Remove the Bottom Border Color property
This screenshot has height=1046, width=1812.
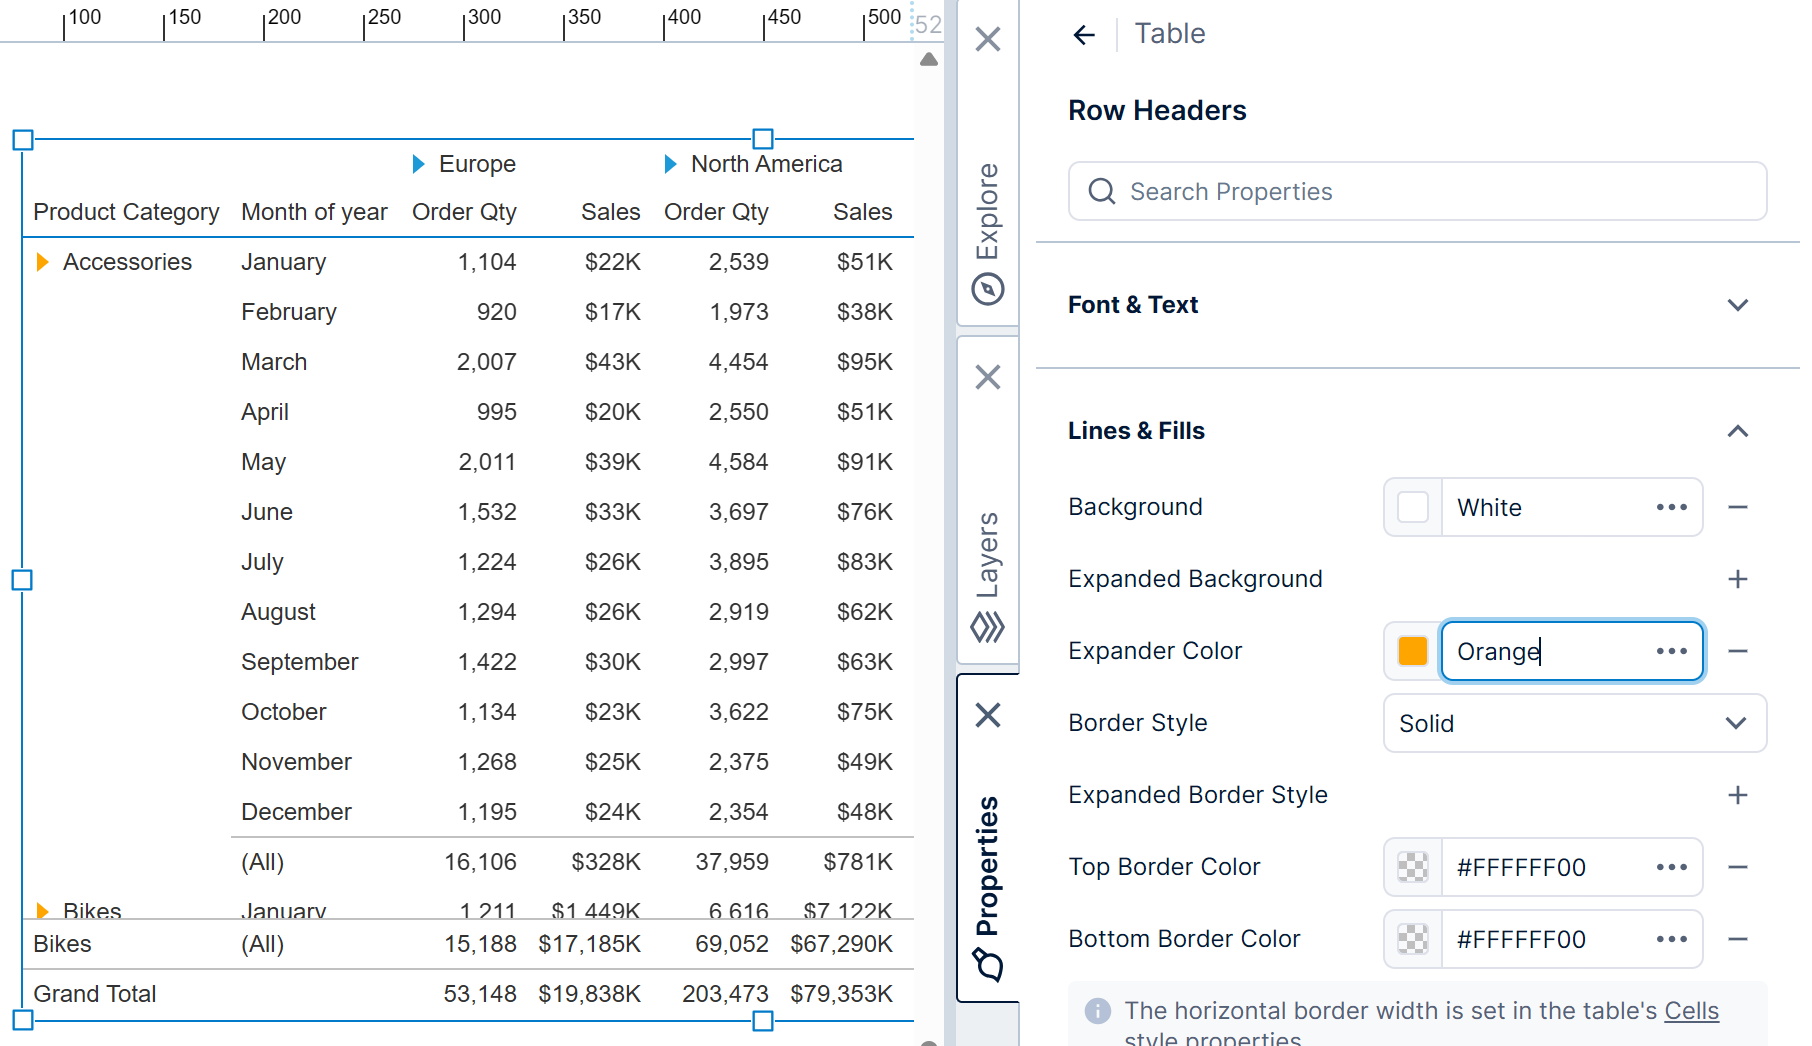(1738, 939)
